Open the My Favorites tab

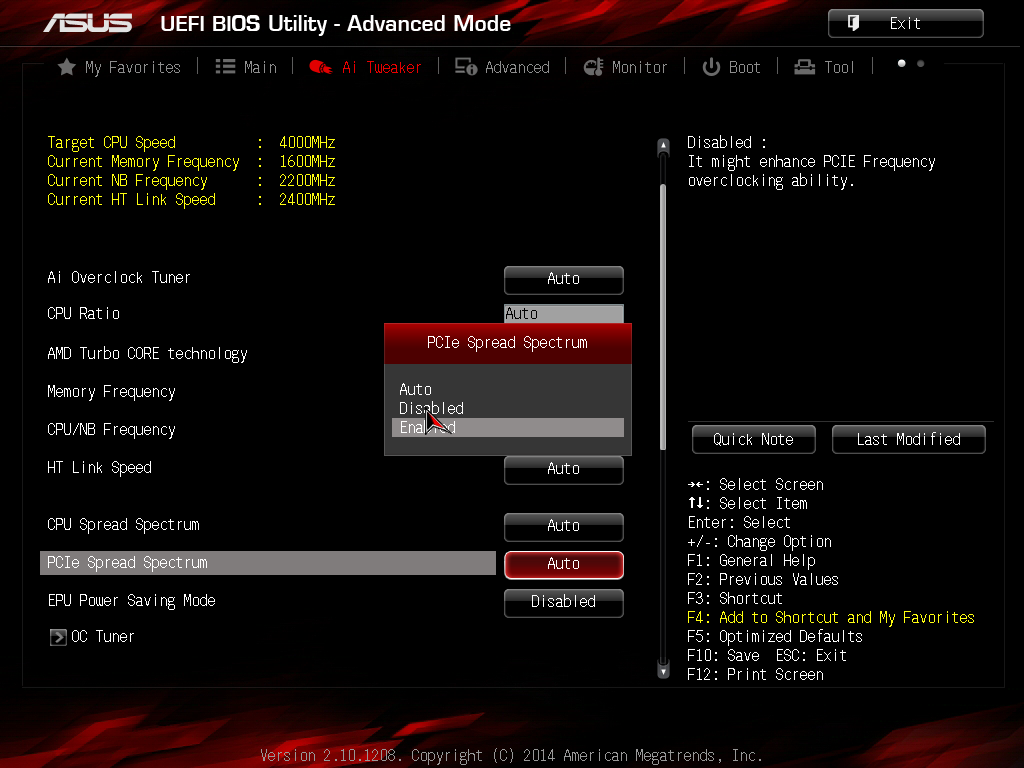point(120,67)
